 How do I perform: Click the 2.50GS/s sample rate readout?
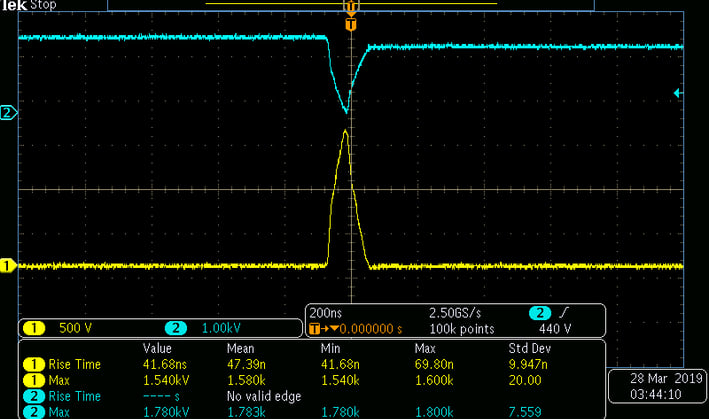[455, 313]
